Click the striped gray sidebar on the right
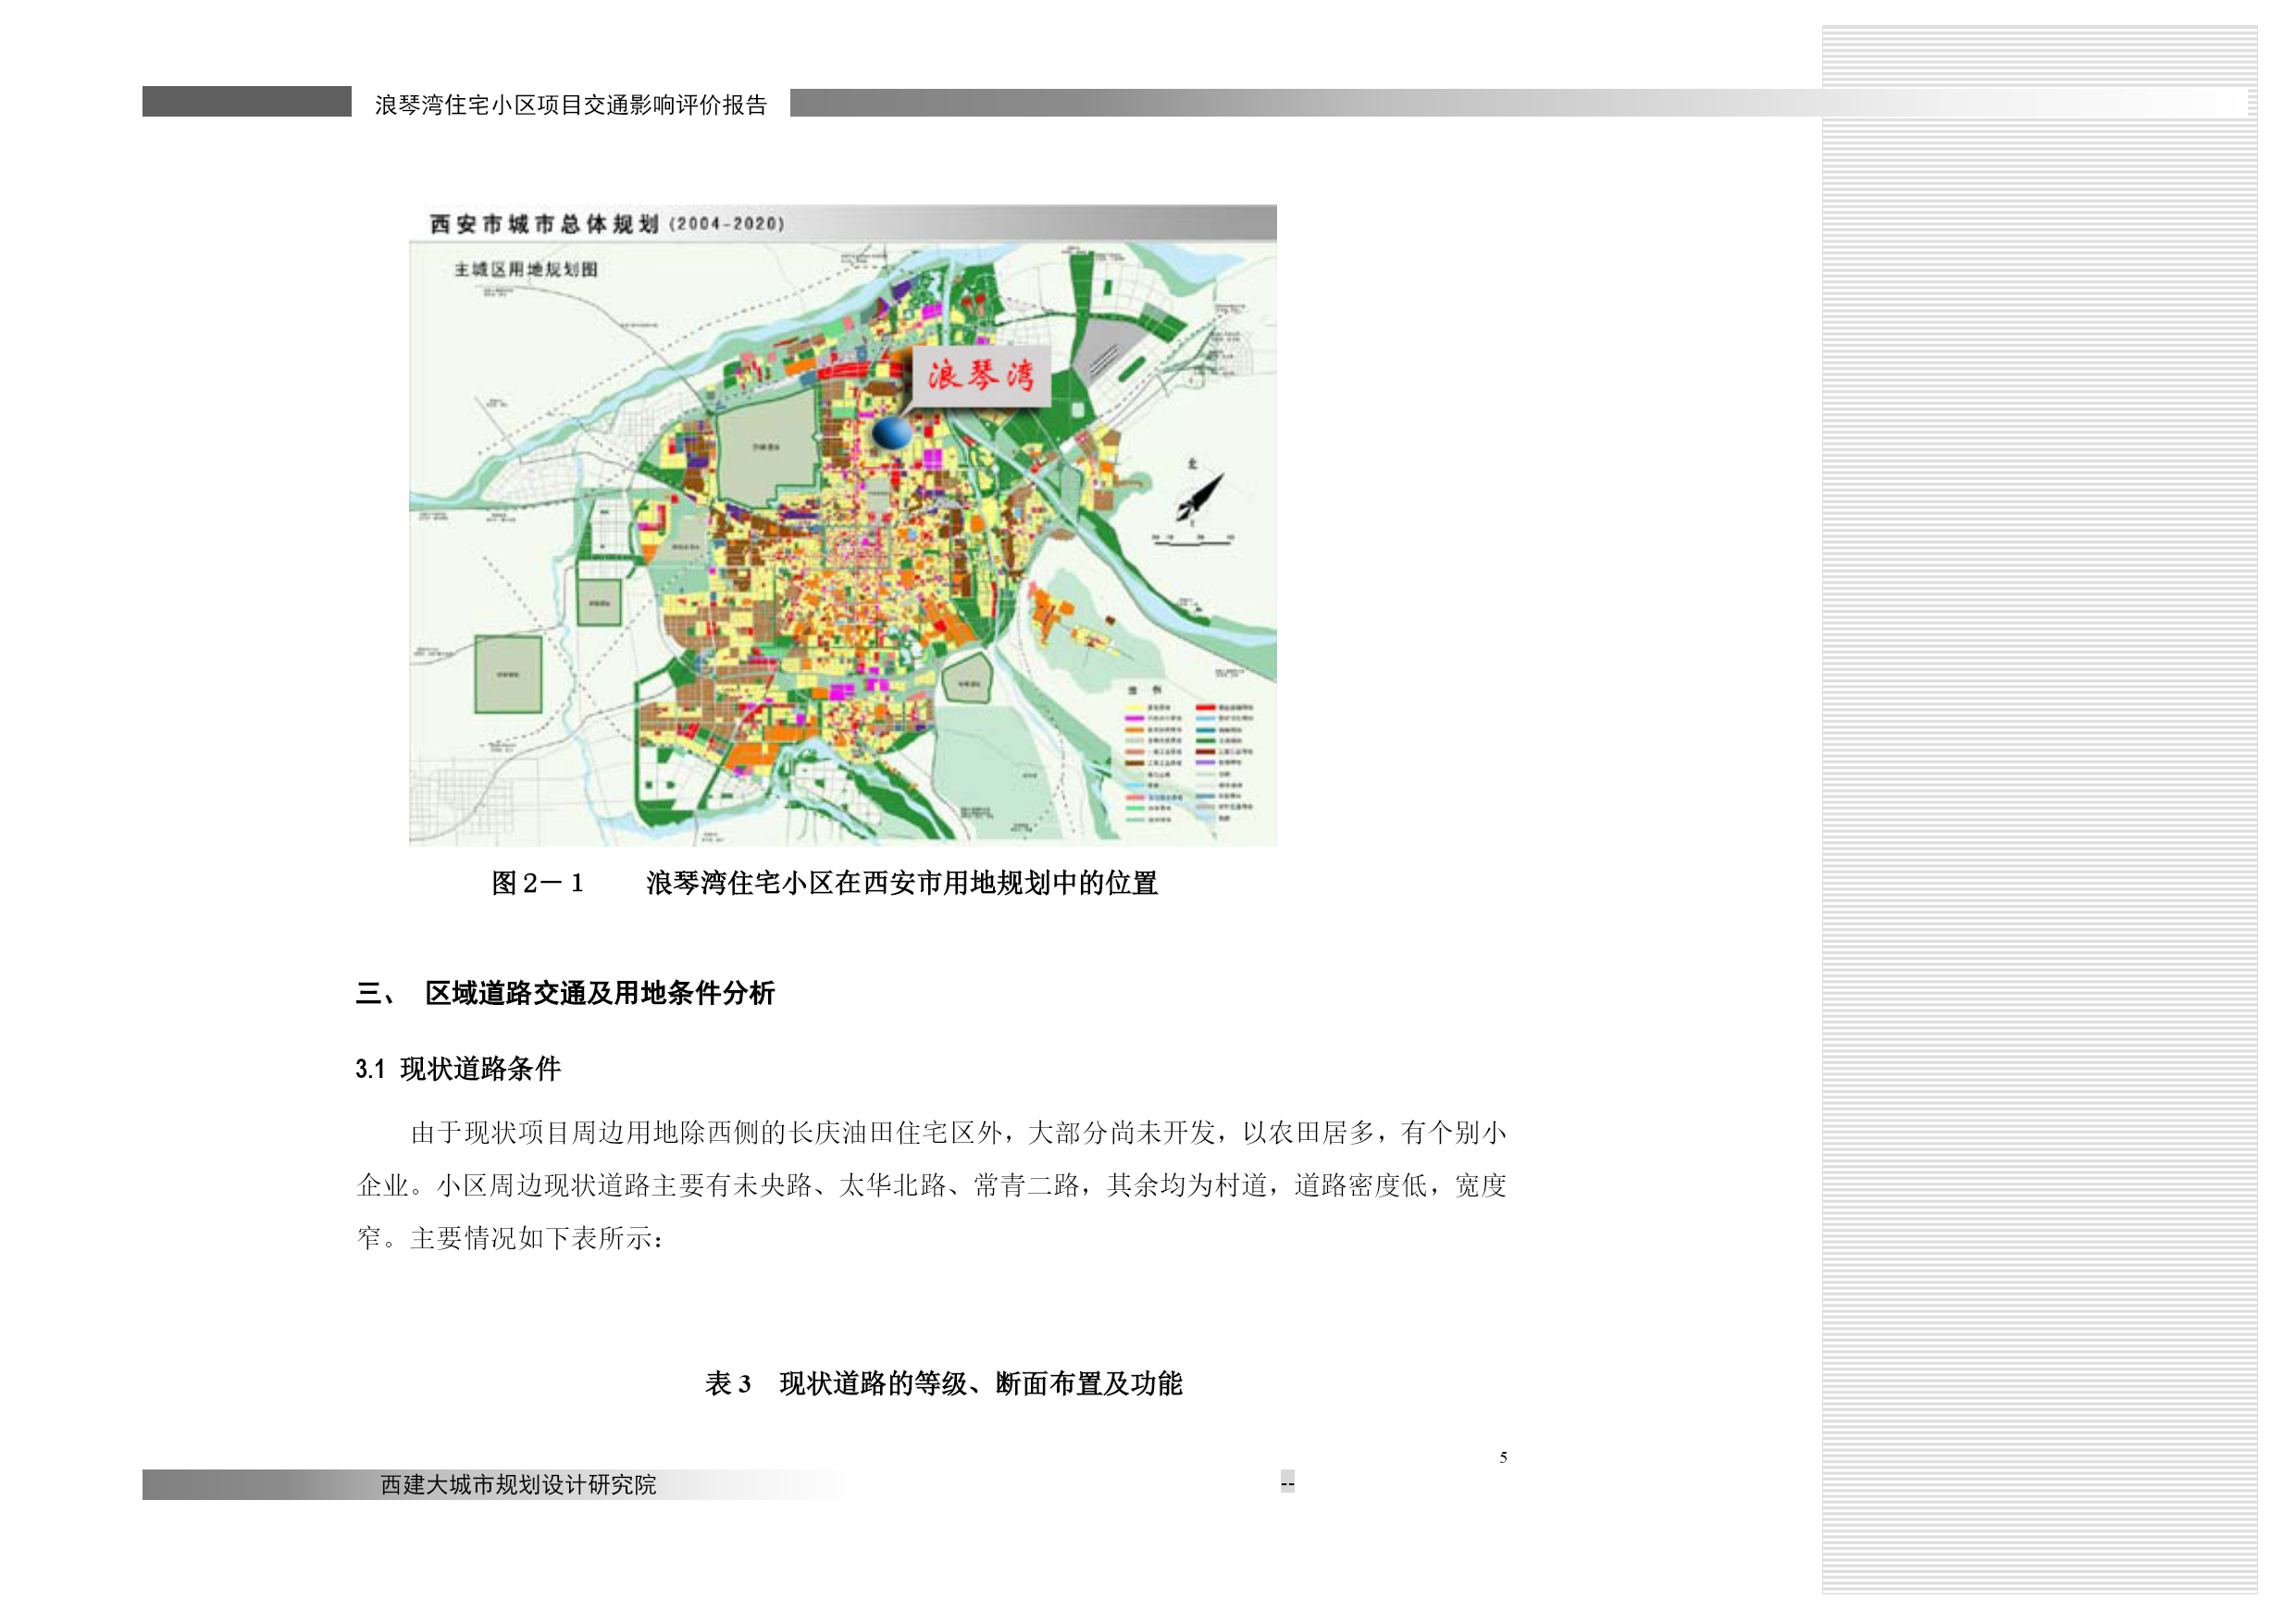 (x=2038, y=800)
